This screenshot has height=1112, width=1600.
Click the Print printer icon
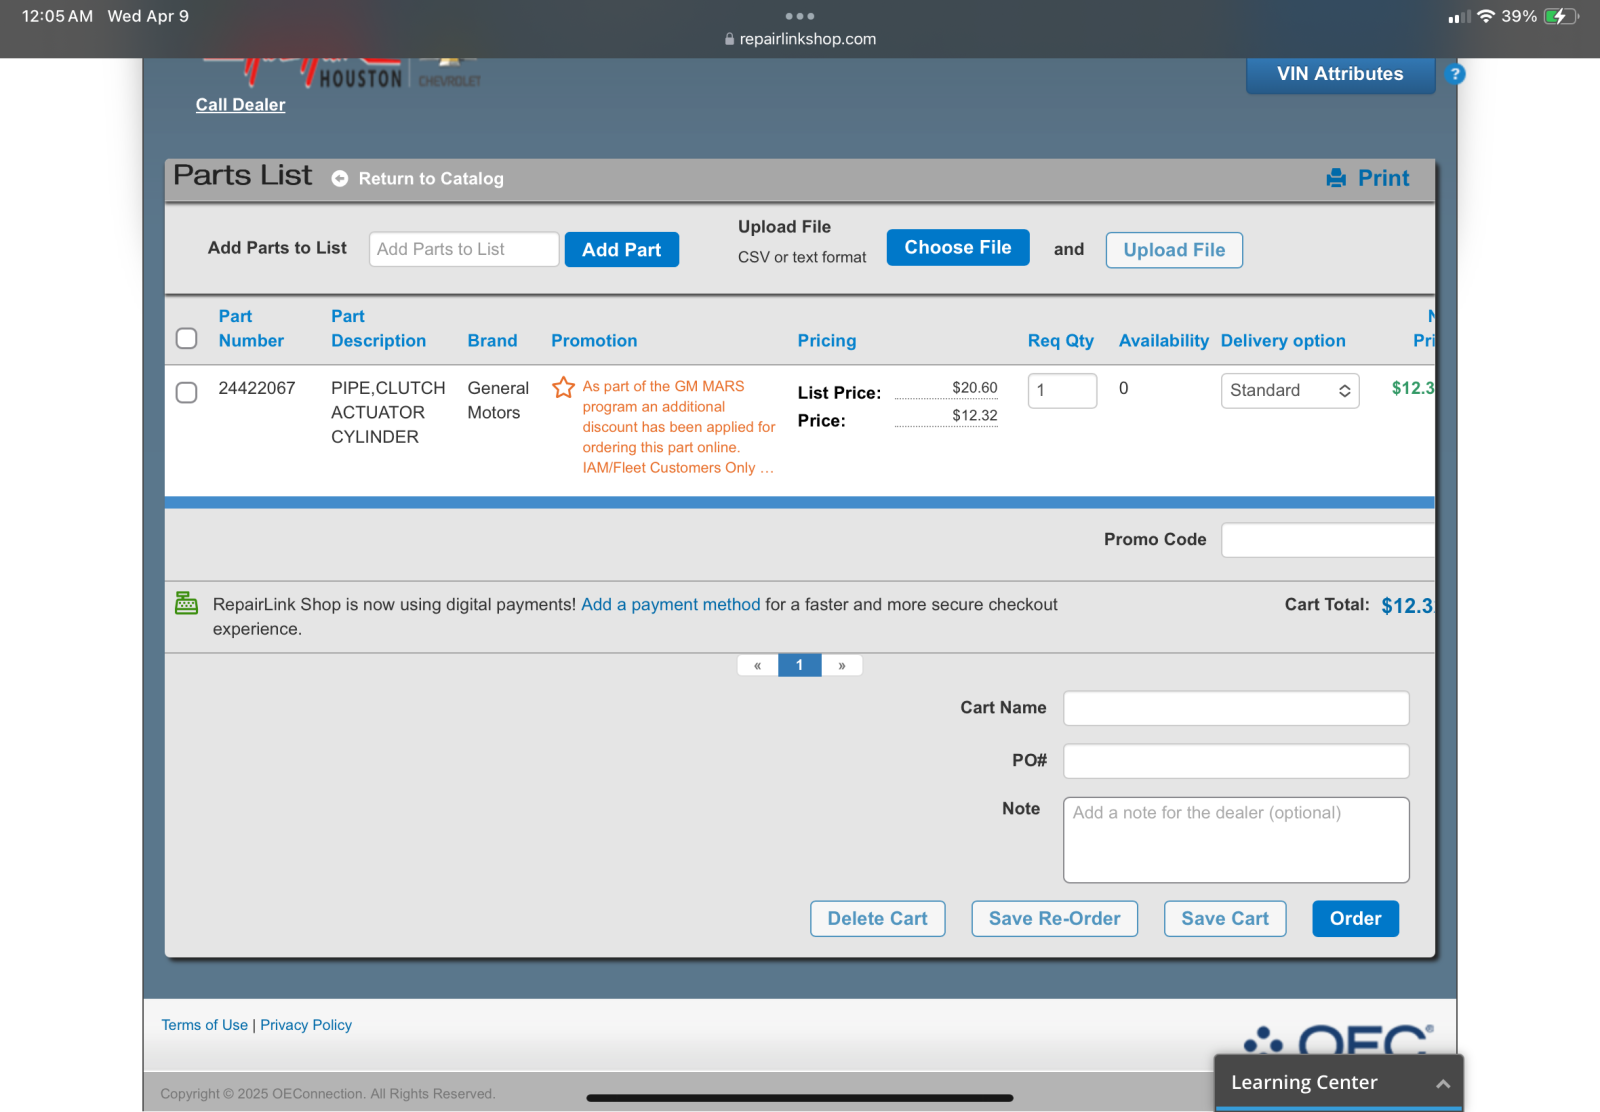[x=1336, y=178]
